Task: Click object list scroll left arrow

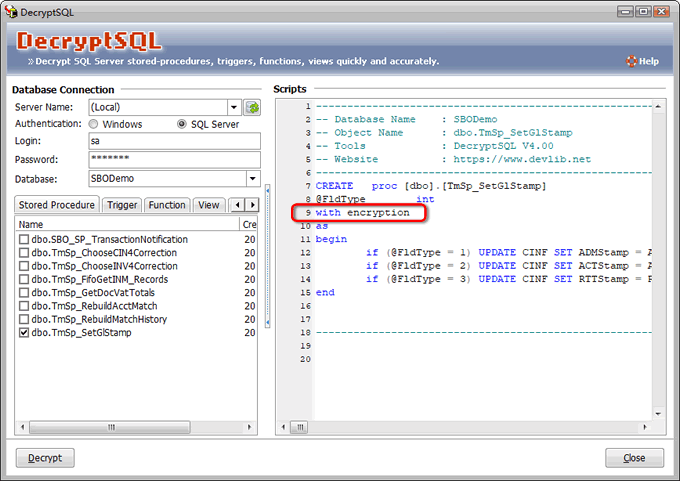Action: coord(22,427)
